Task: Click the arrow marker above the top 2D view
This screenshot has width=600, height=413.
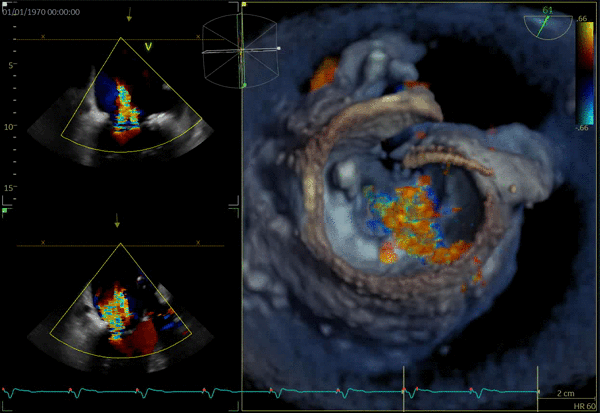Action: coord(131,17)
